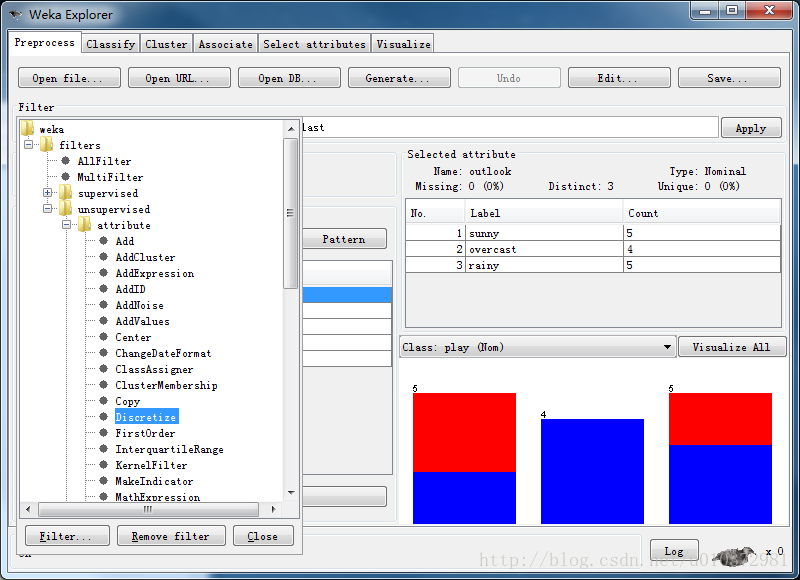Viewport: 800px width, 580px height.
Task: Click the unsupervised folder icon
Action: [x=66, y=208]
